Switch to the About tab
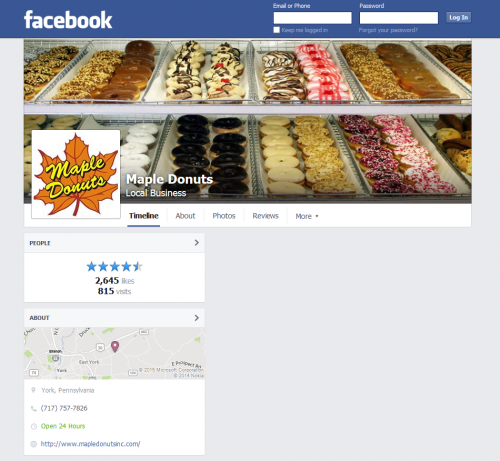This screenshot has height=461, width=500. (x=185, y=216)
